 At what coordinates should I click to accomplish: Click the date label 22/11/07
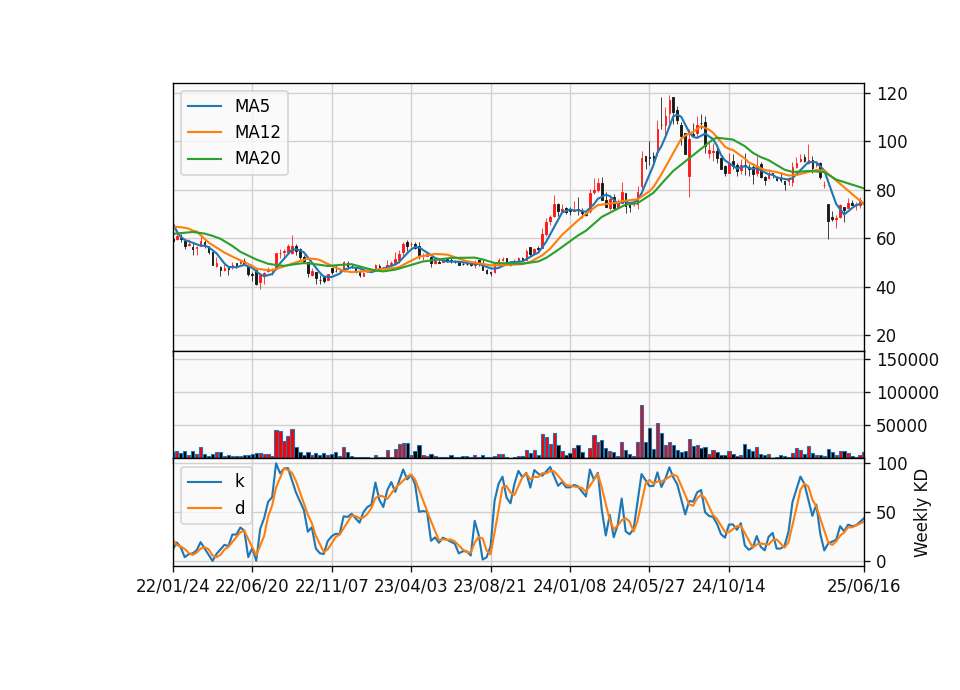click(x=331, y=586)
